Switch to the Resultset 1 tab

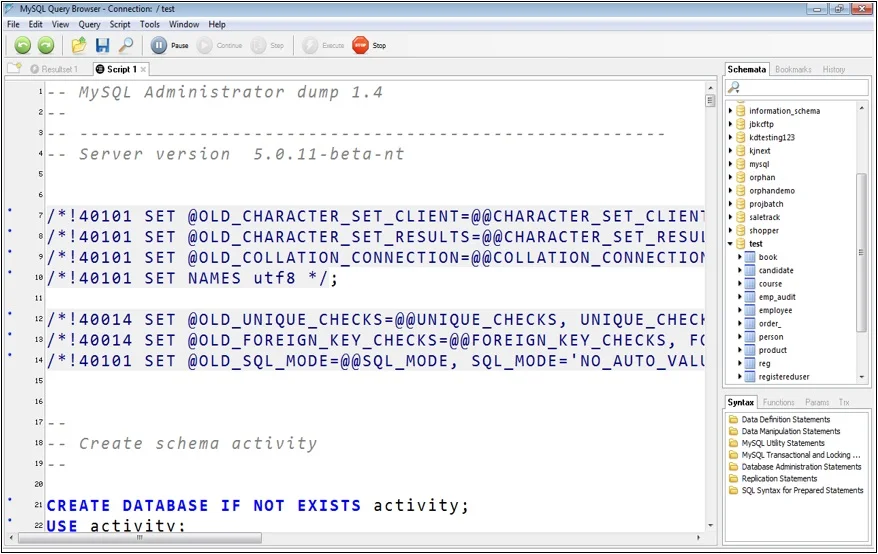pos(54,69)
